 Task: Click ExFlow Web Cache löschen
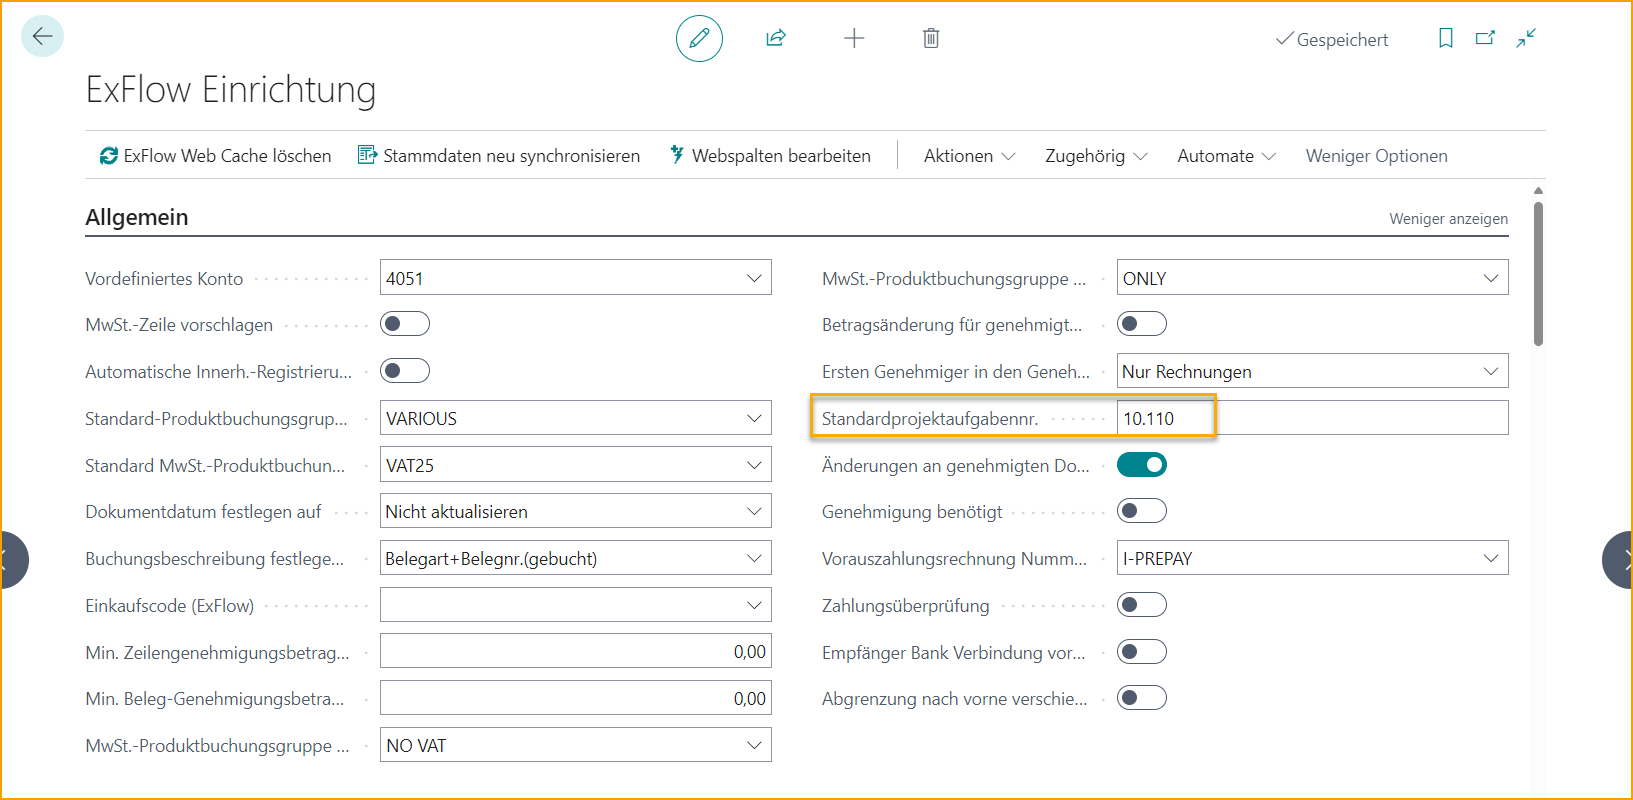[x=216, y=156]
